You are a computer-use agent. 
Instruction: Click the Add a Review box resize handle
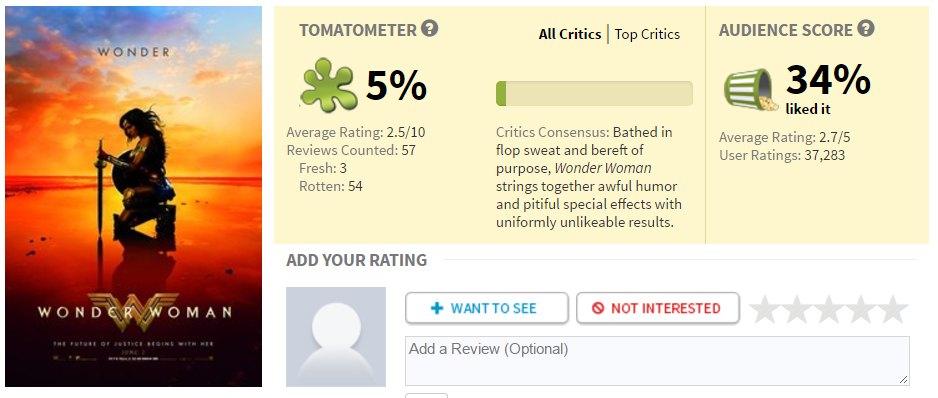pyautogui.click(x=903, y=379)
